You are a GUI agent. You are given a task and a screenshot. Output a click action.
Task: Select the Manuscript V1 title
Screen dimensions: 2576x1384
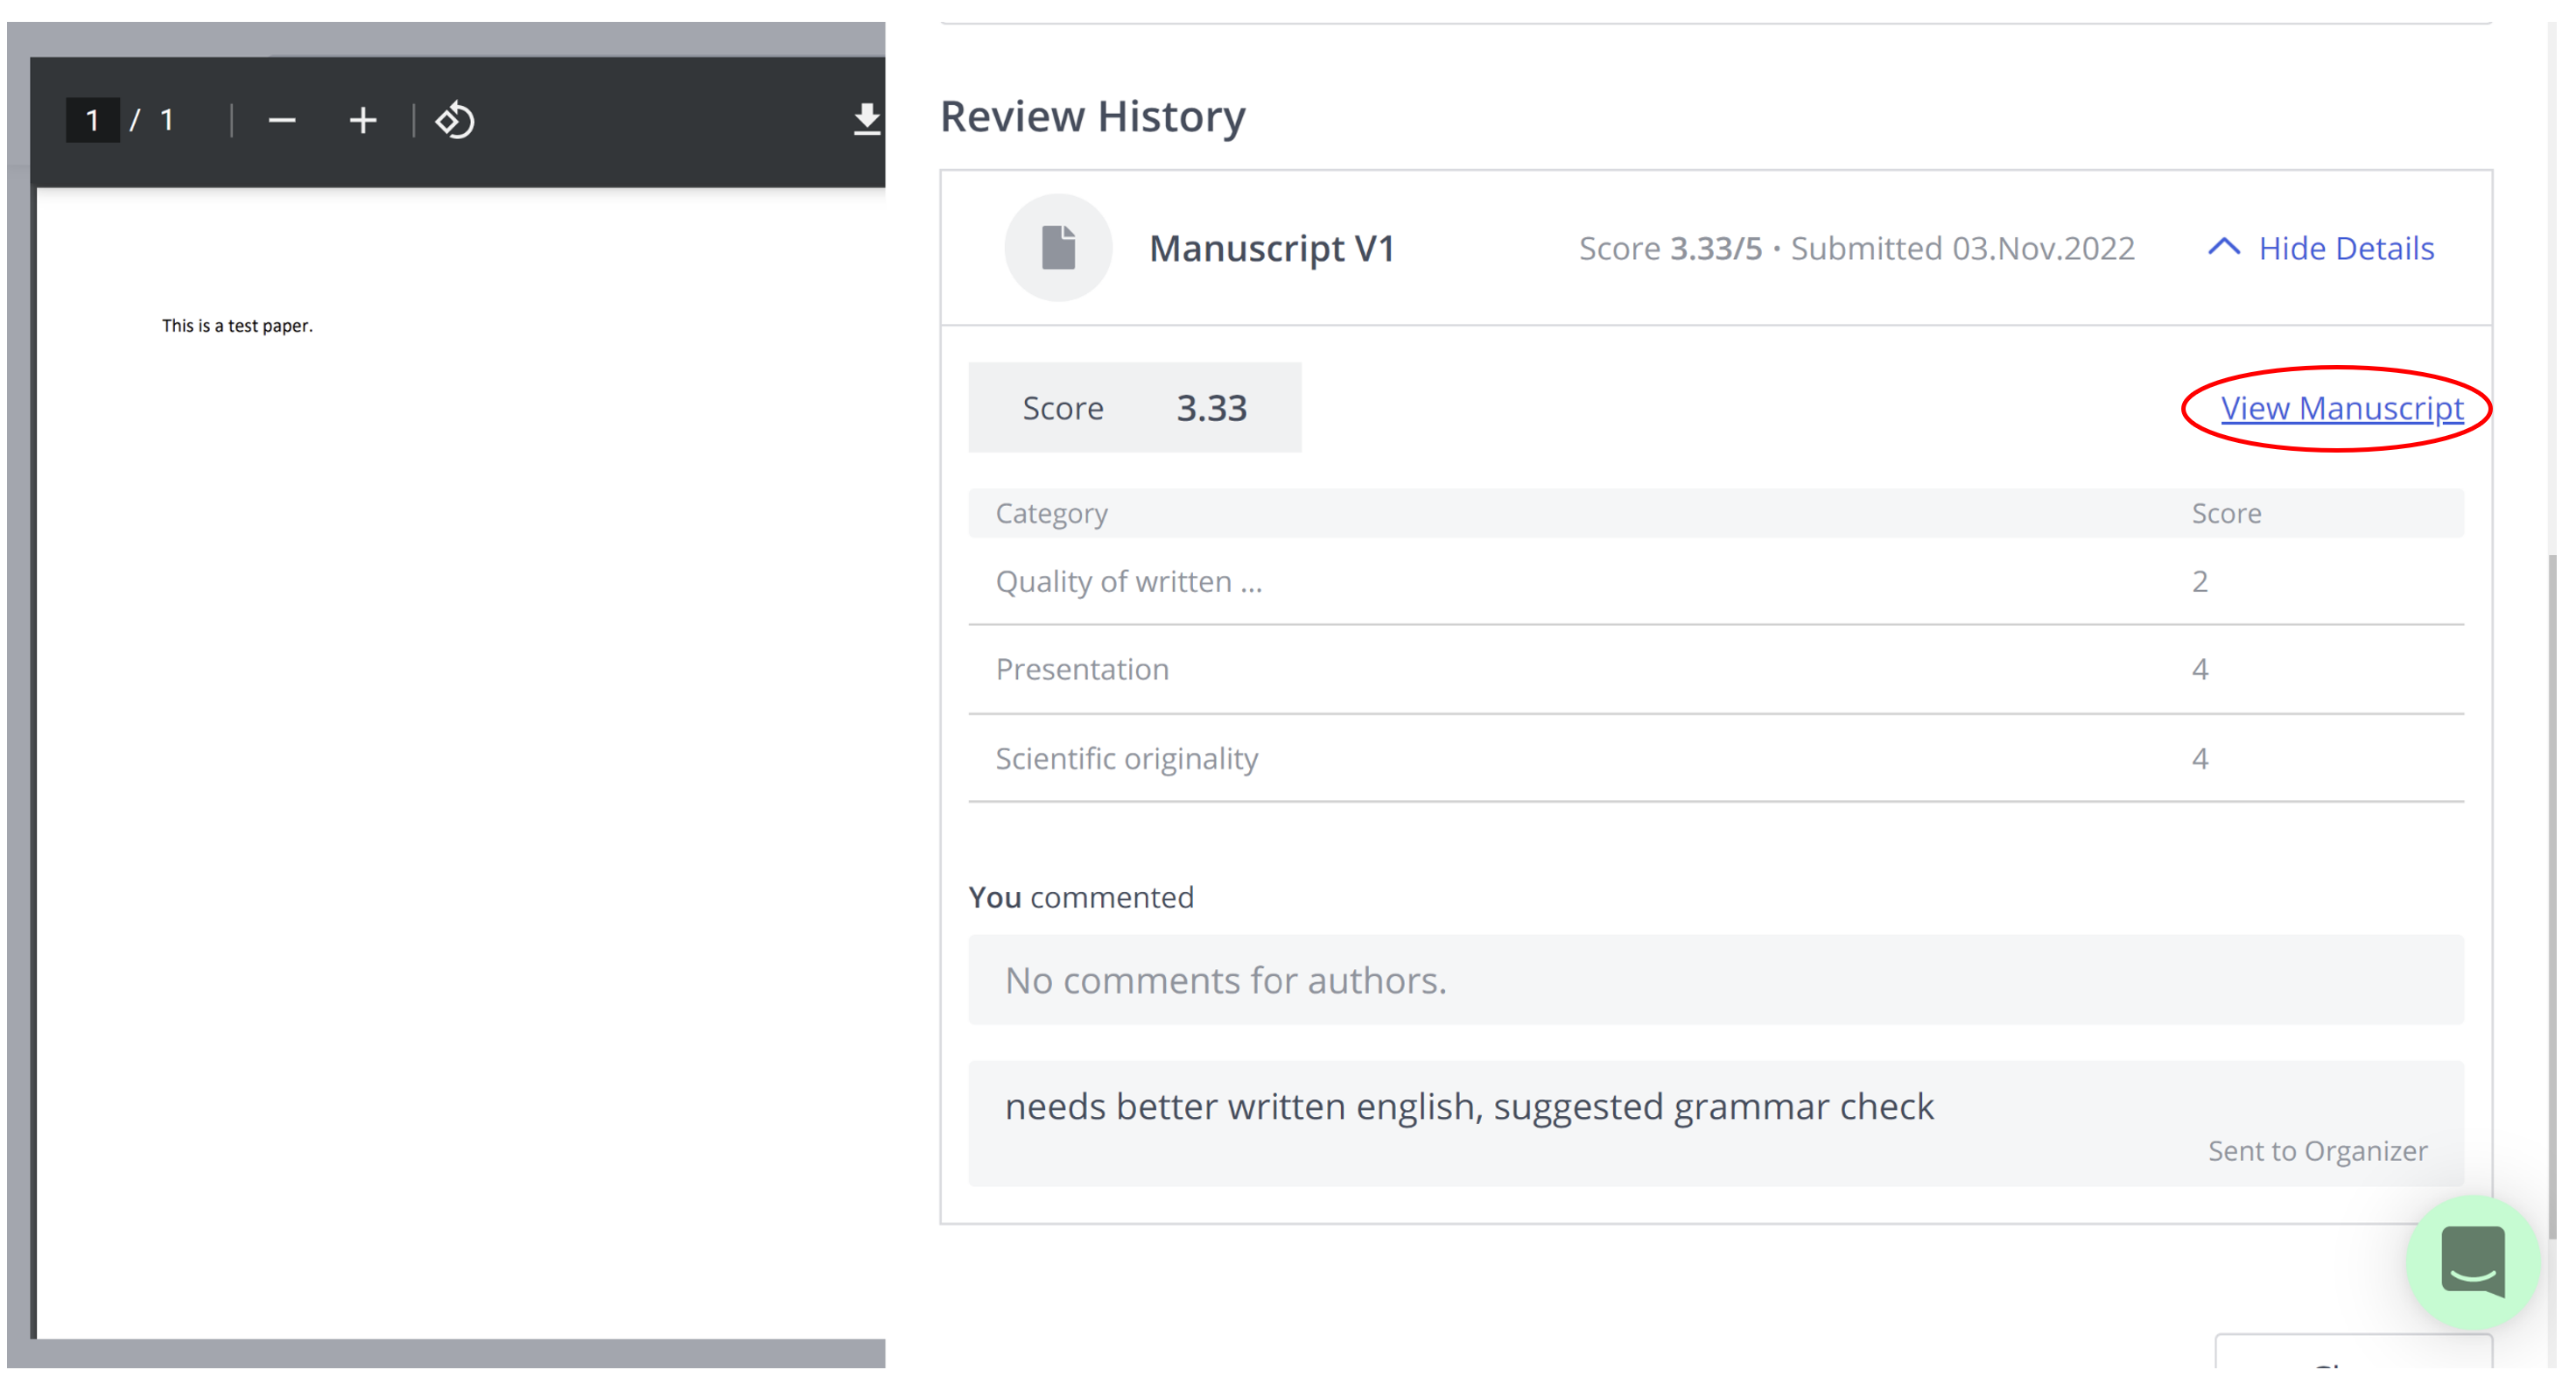[x=1272, y=248]
